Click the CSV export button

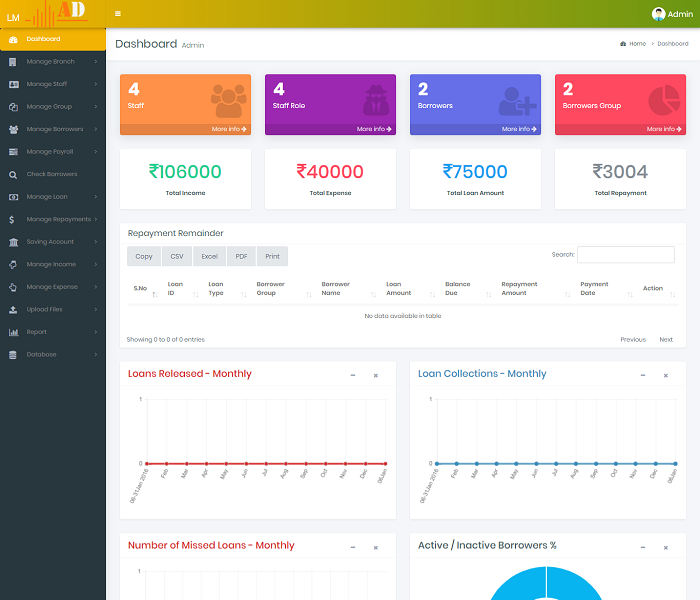[x=177, y=256]
